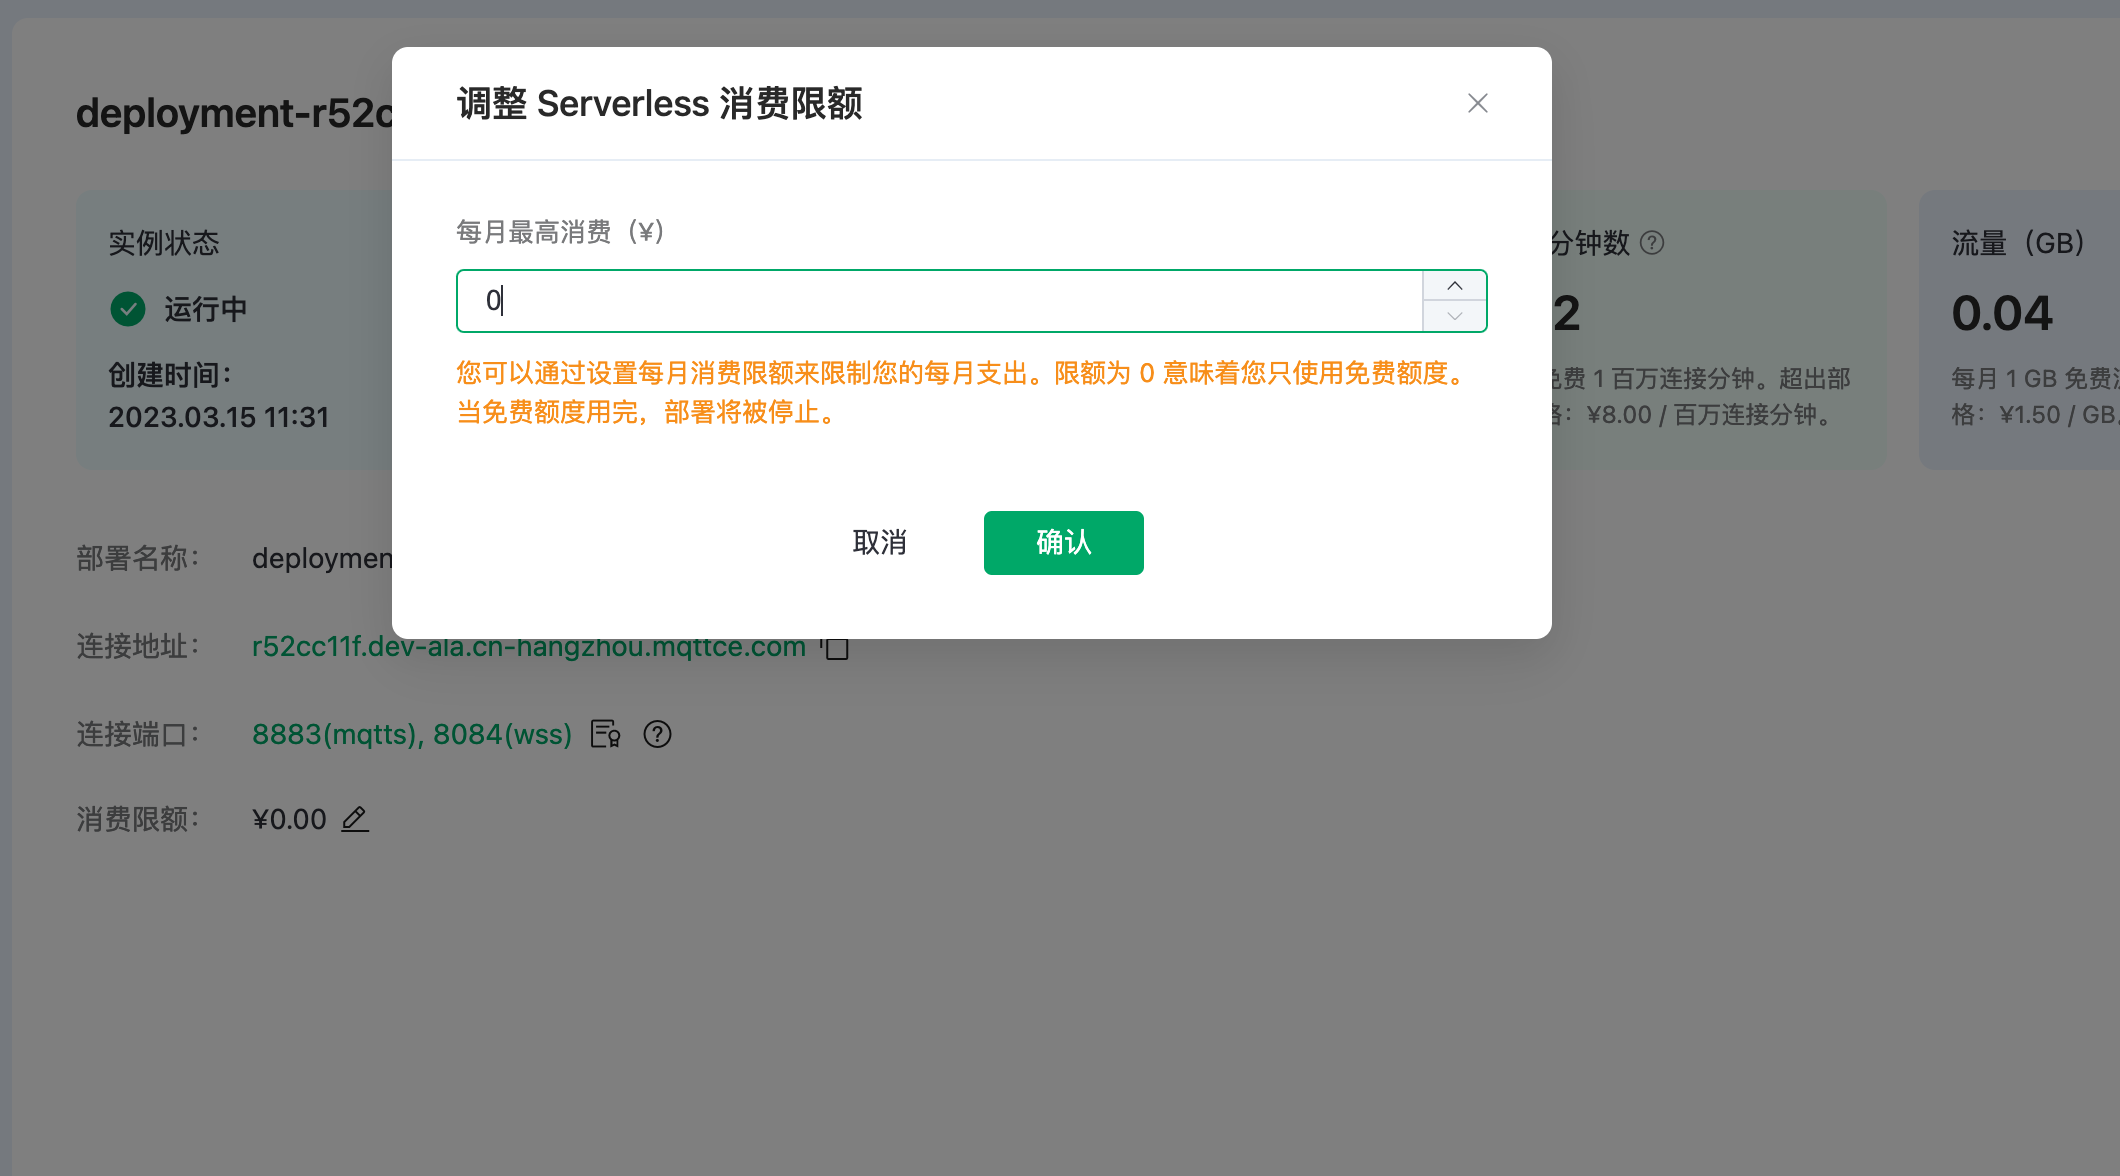Click the help icon next to connection ports

(x=657, y=734)
